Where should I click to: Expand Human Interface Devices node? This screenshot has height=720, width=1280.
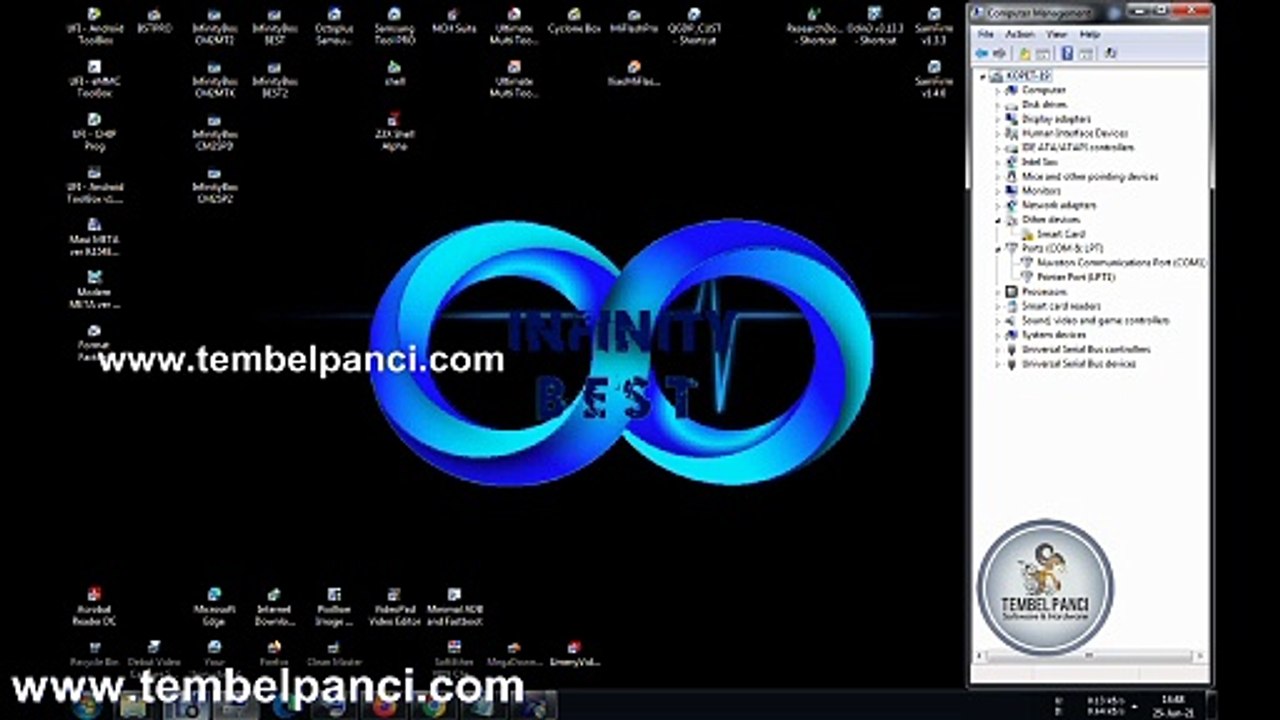pyautogui.click(x=998, y=133)
